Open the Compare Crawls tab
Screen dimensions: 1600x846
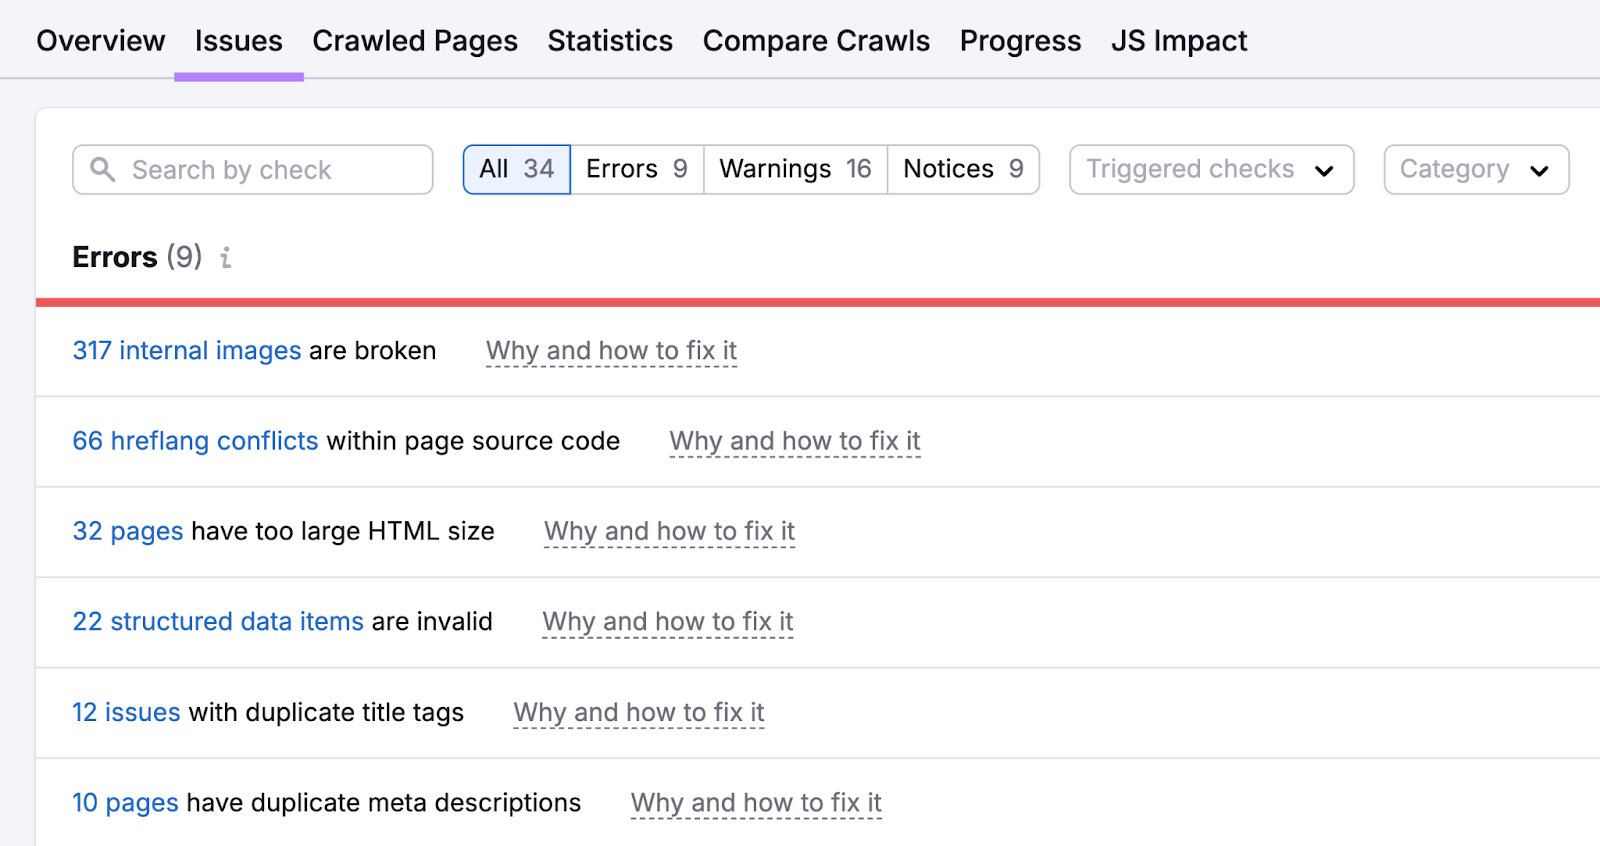click(x=815, y=41)
